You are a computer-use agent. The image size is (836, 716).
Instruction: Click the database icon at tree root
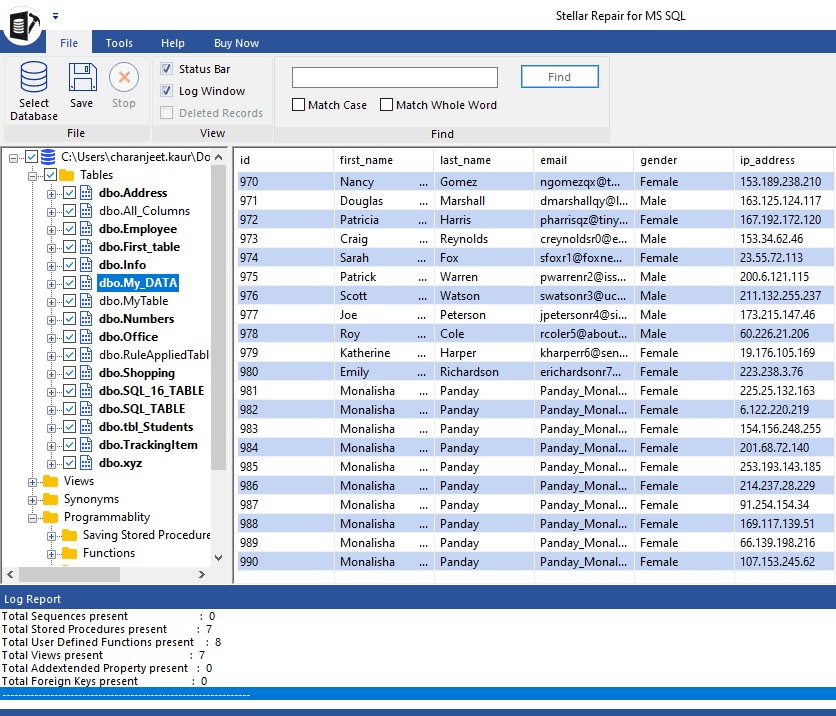pos(48,157)
